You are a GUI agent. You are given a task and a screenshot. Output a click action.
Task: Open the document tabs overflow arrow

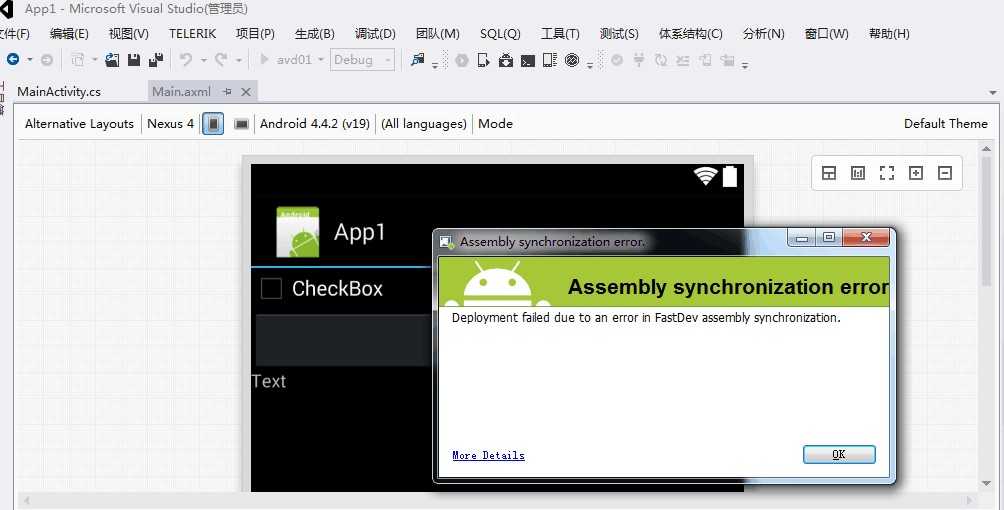(992, 93)
